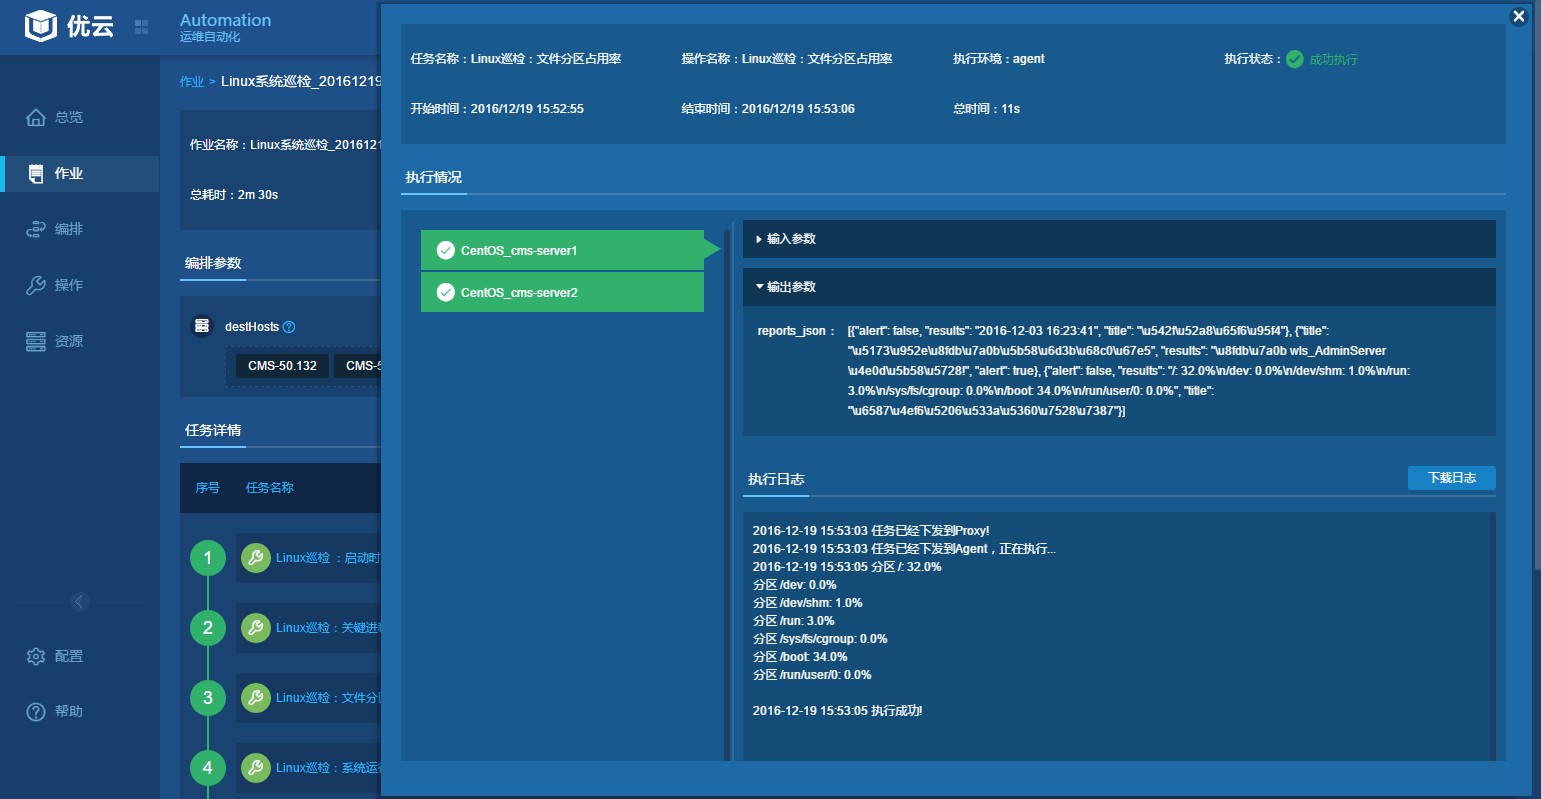Select host CentOS_cms-server1

pyautogui.click(x=562, y=250)
